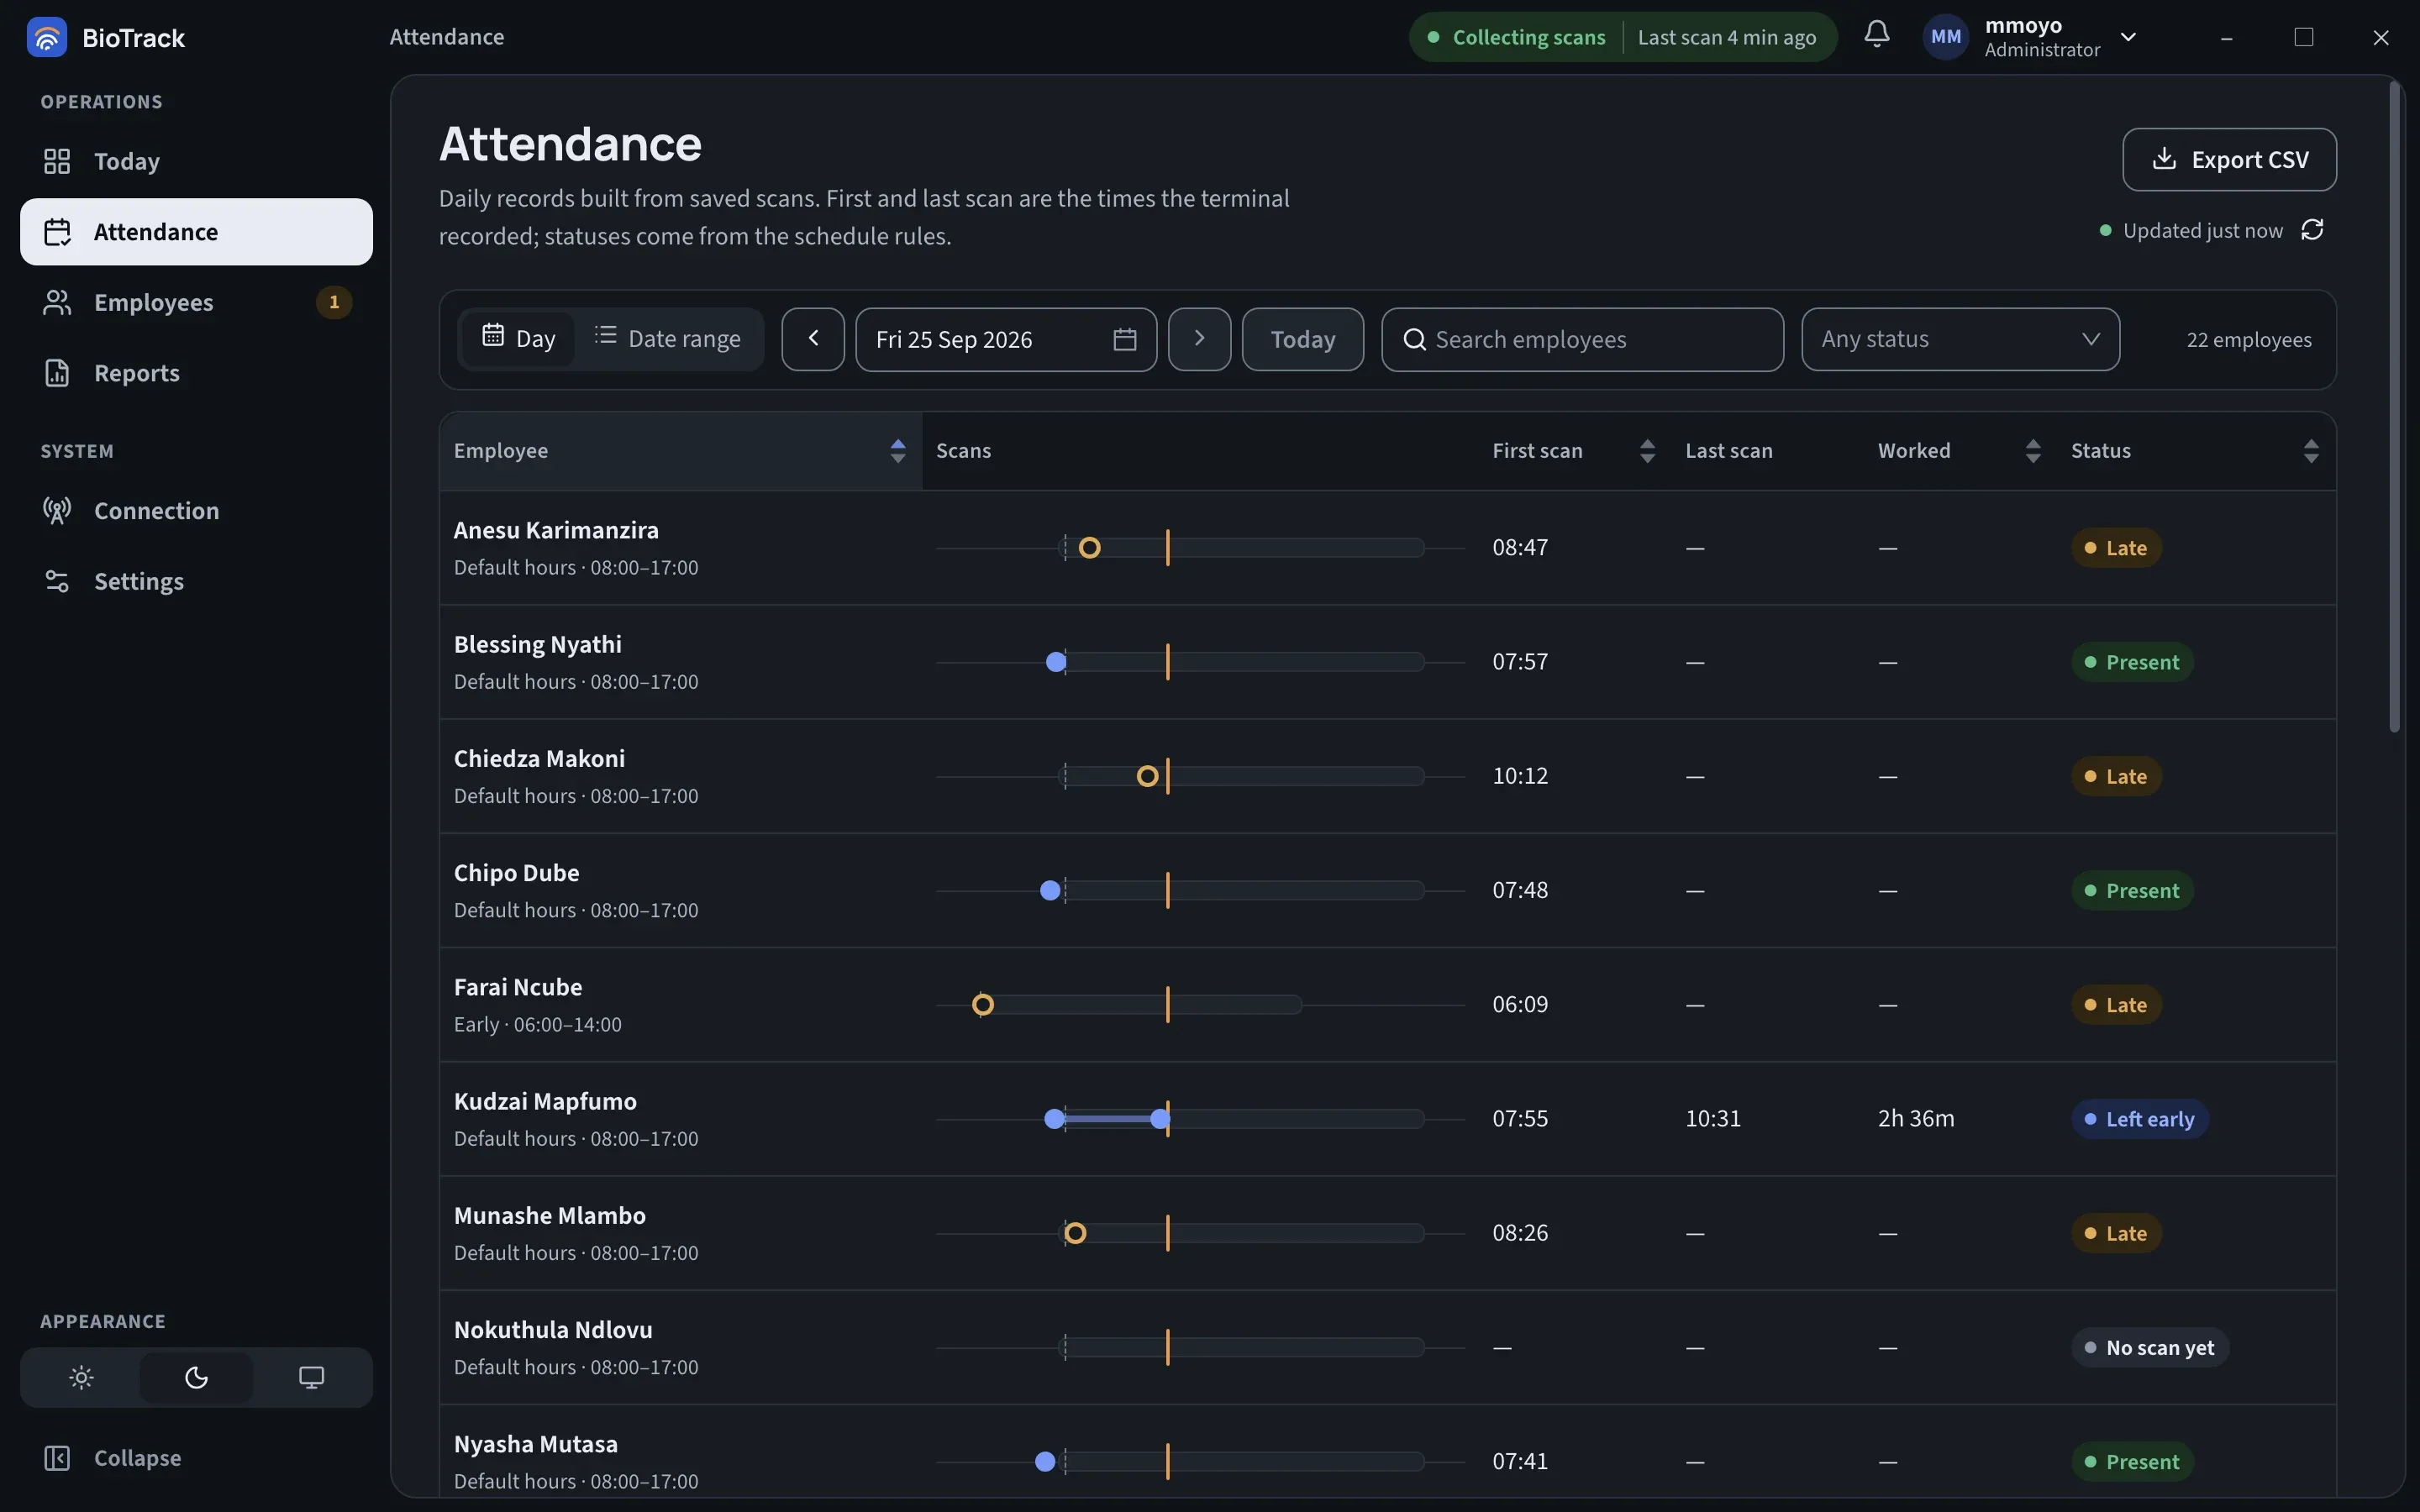Image resolution: width=2420 pixels, height=1512 pixels.
Task: Open the Fri 25 Sep 2026 date field
Action: [x=1006, y=339]
